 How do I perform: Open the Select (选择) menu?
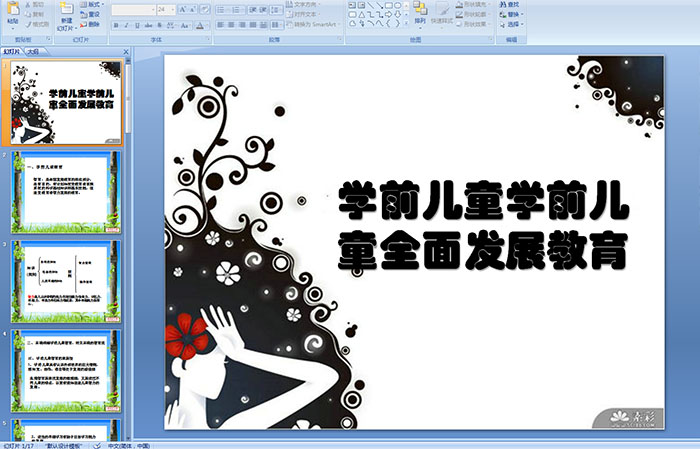512,25
